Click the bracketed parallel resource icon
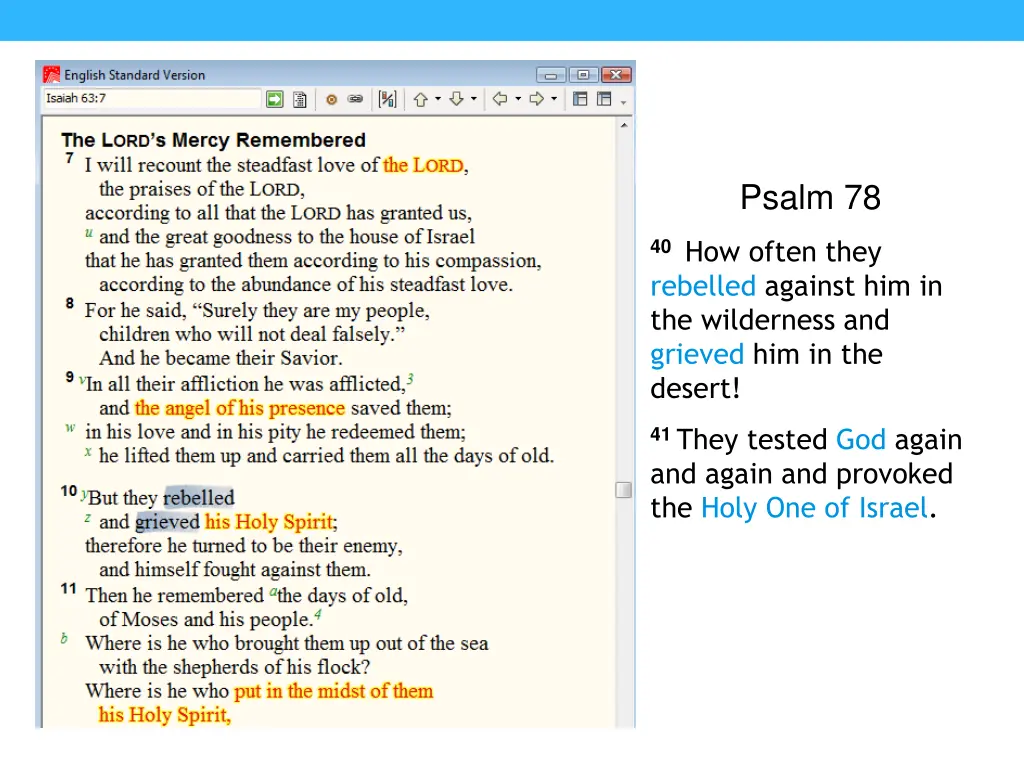 [x=387, y=99]
